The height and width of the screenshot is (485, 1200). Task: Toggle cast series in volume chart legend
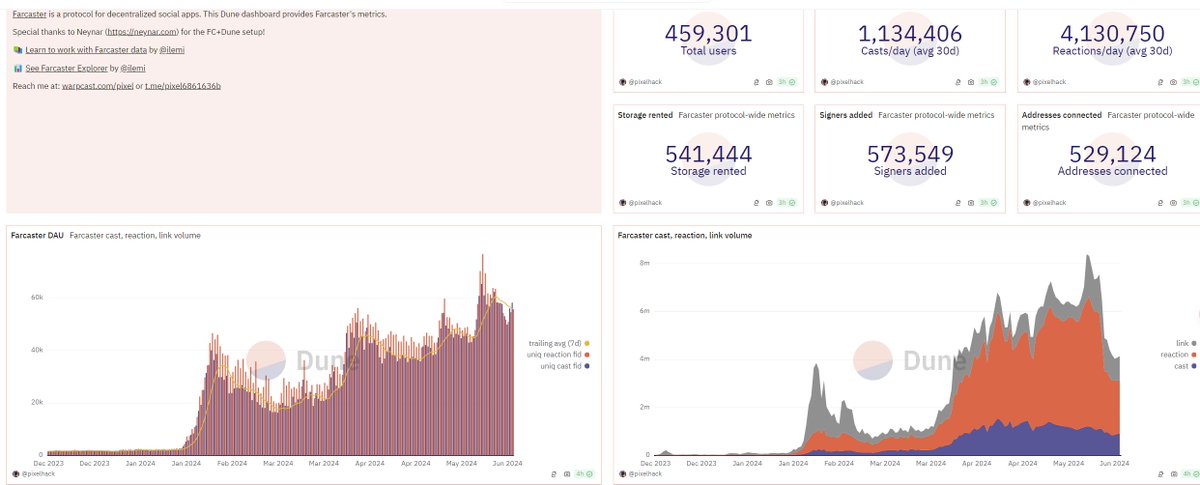point(1185,366)
